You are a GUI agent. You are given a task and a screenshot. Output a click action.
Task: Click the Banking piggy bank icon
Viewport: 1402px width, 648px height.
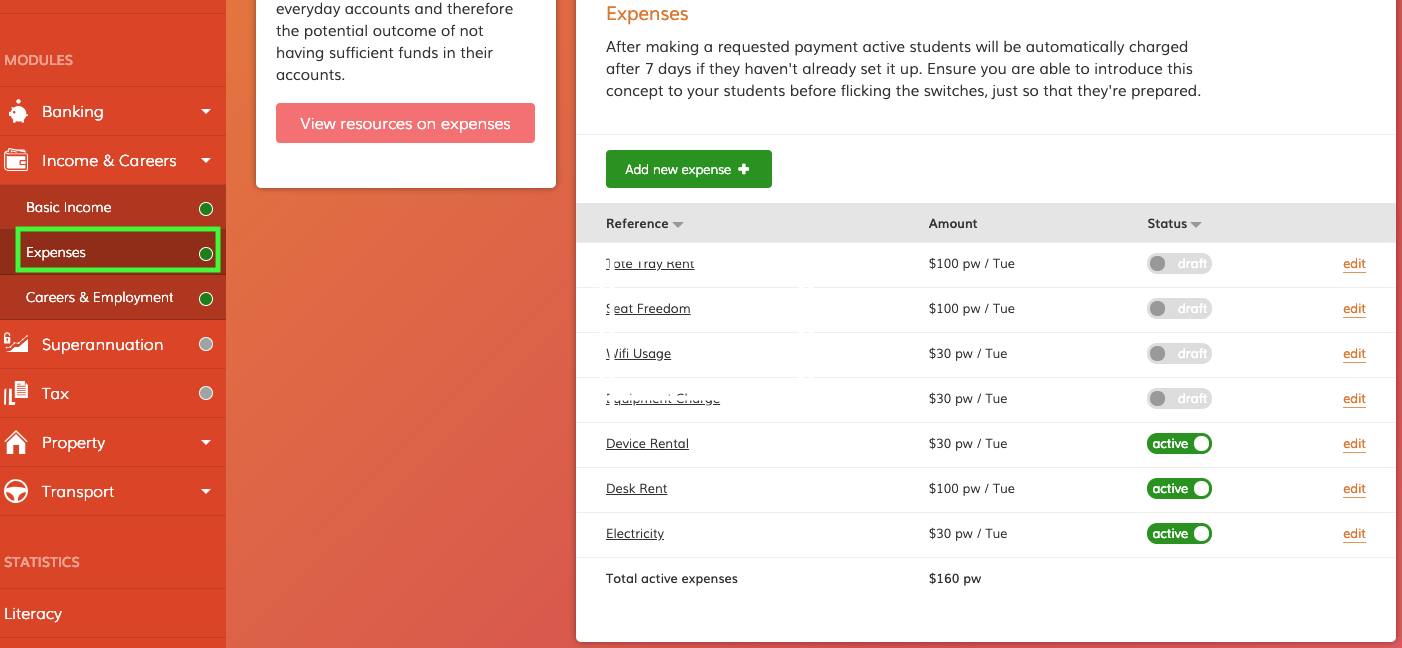(x=17, y=112)
